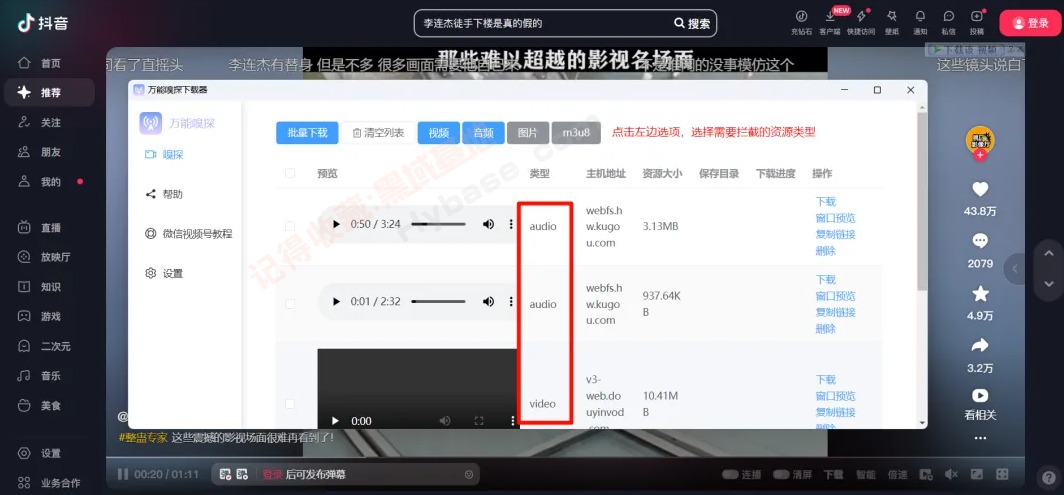
Task: Click the red 登录 login button
Action: 1031,23
